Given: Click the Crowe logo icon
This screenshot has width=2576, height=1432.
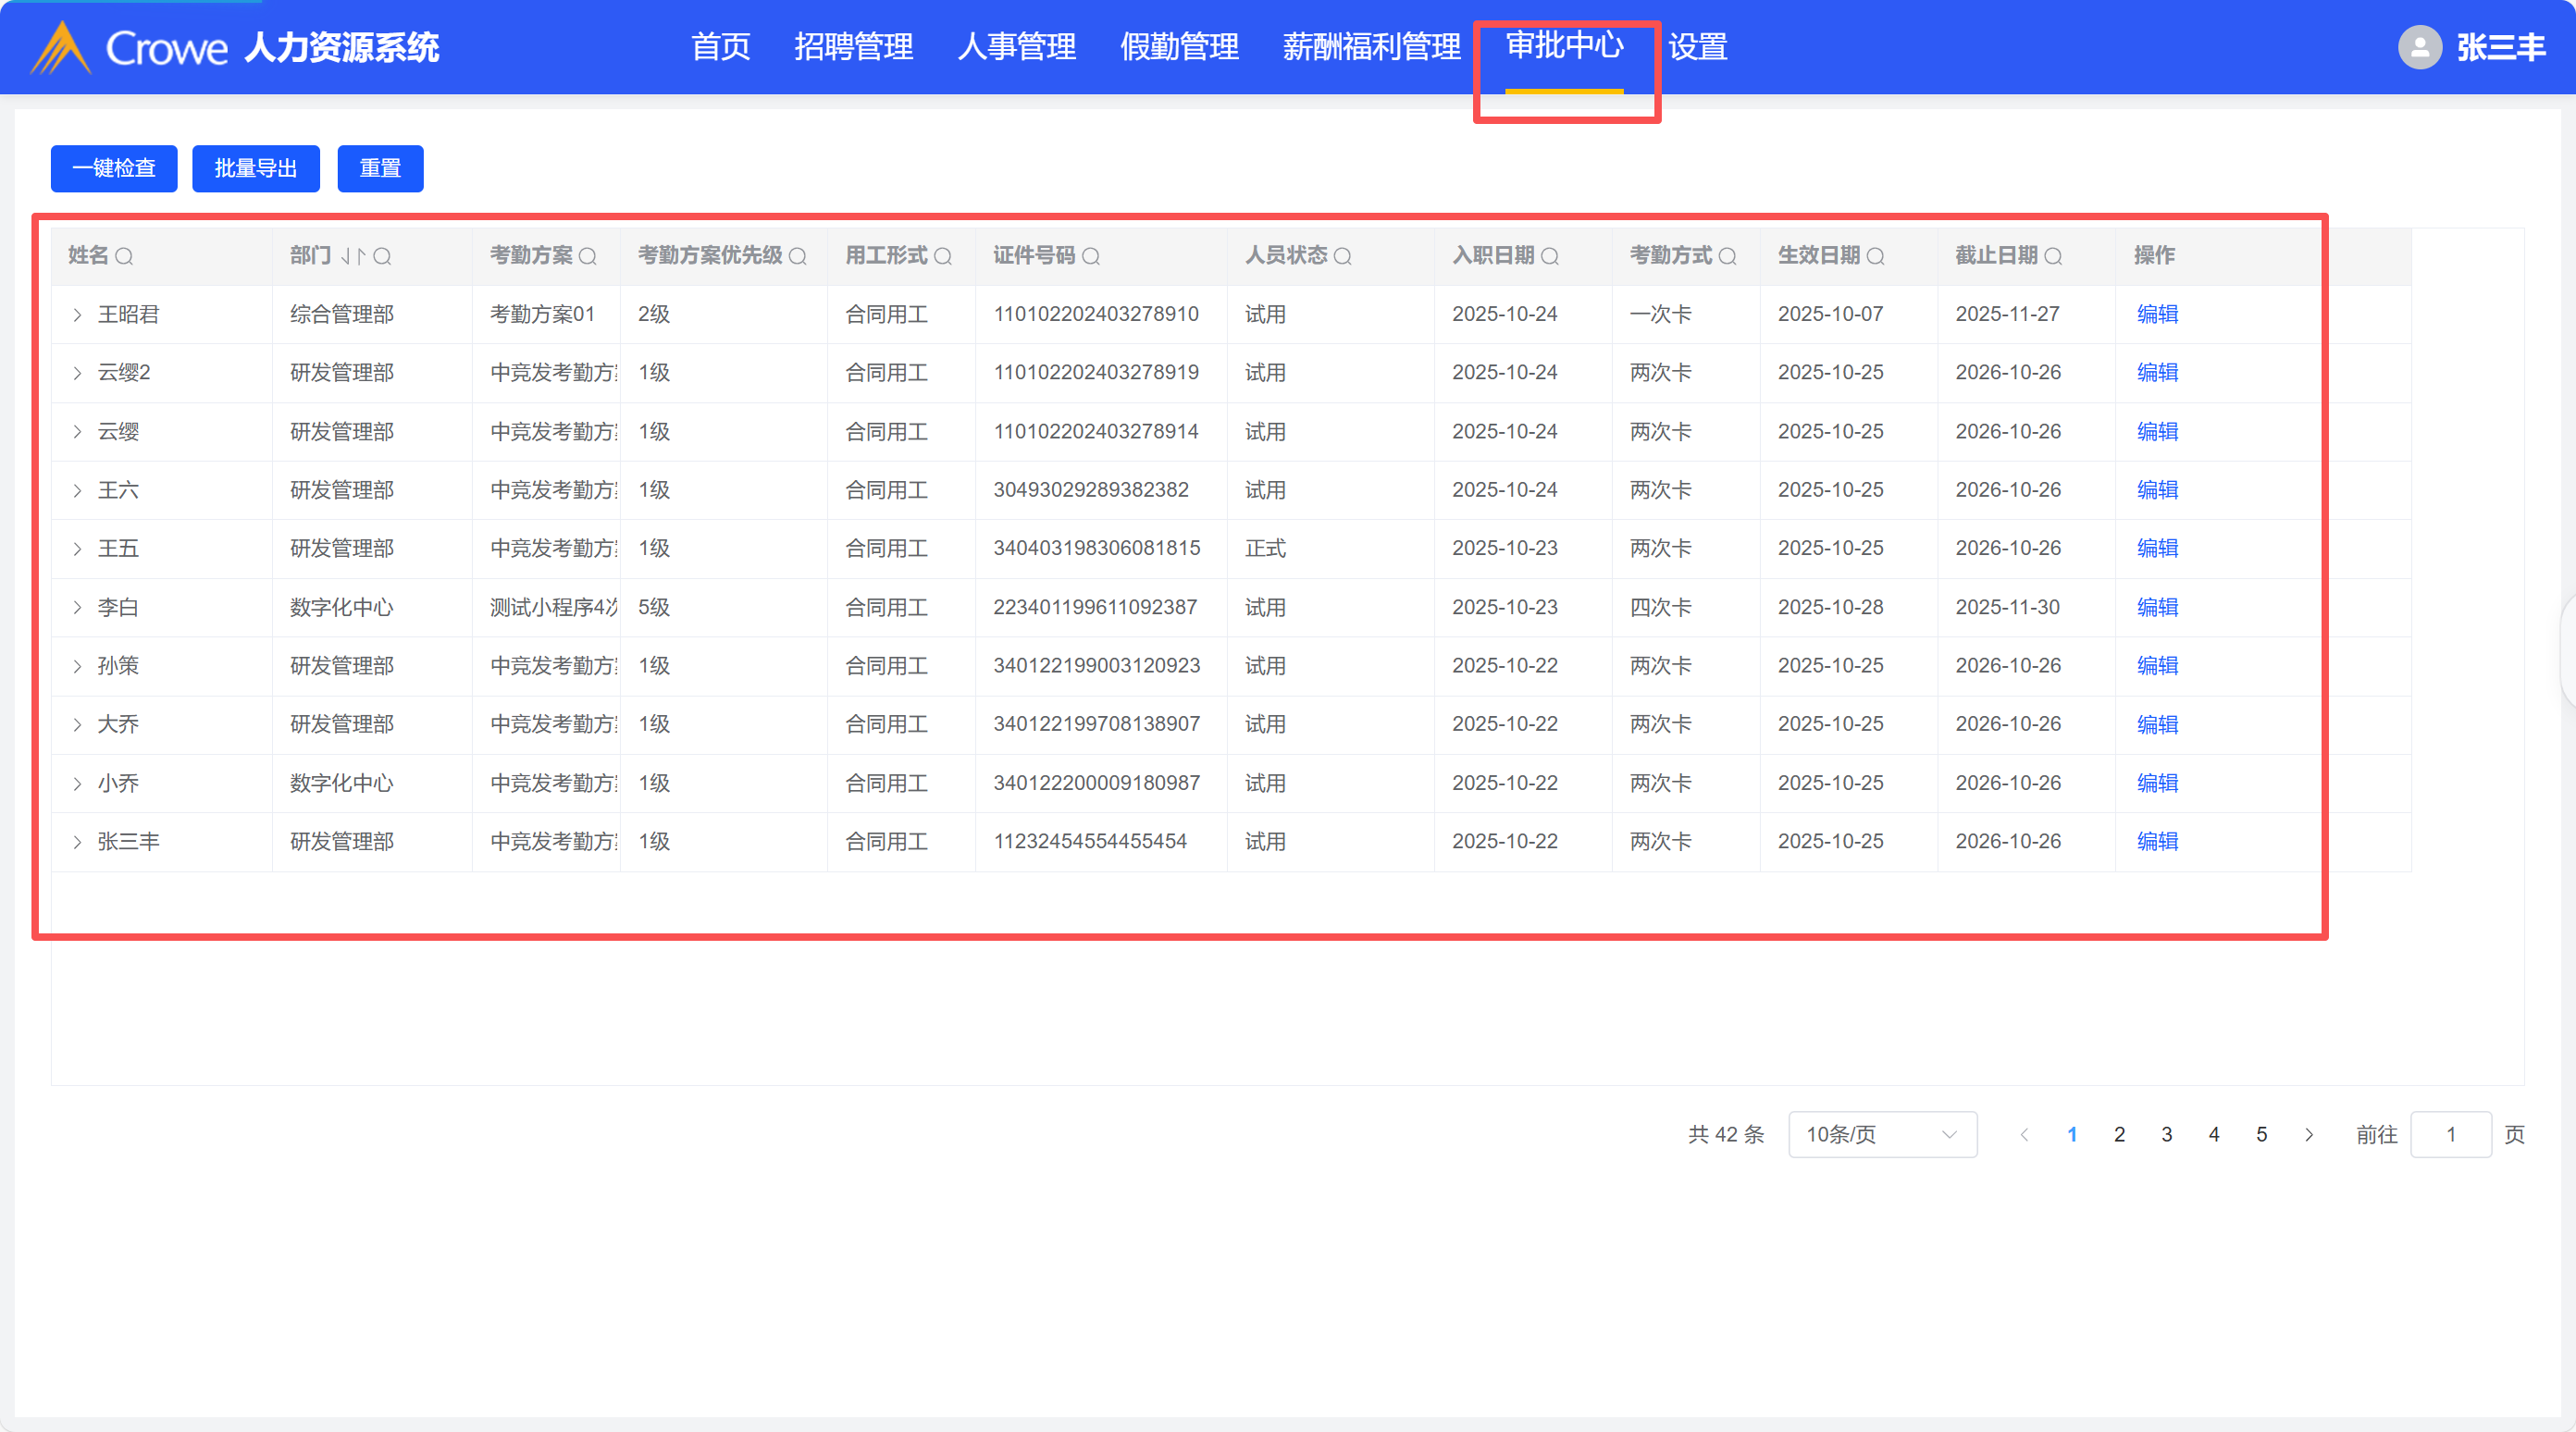Looking at the screenshot, I should [61, 47].
